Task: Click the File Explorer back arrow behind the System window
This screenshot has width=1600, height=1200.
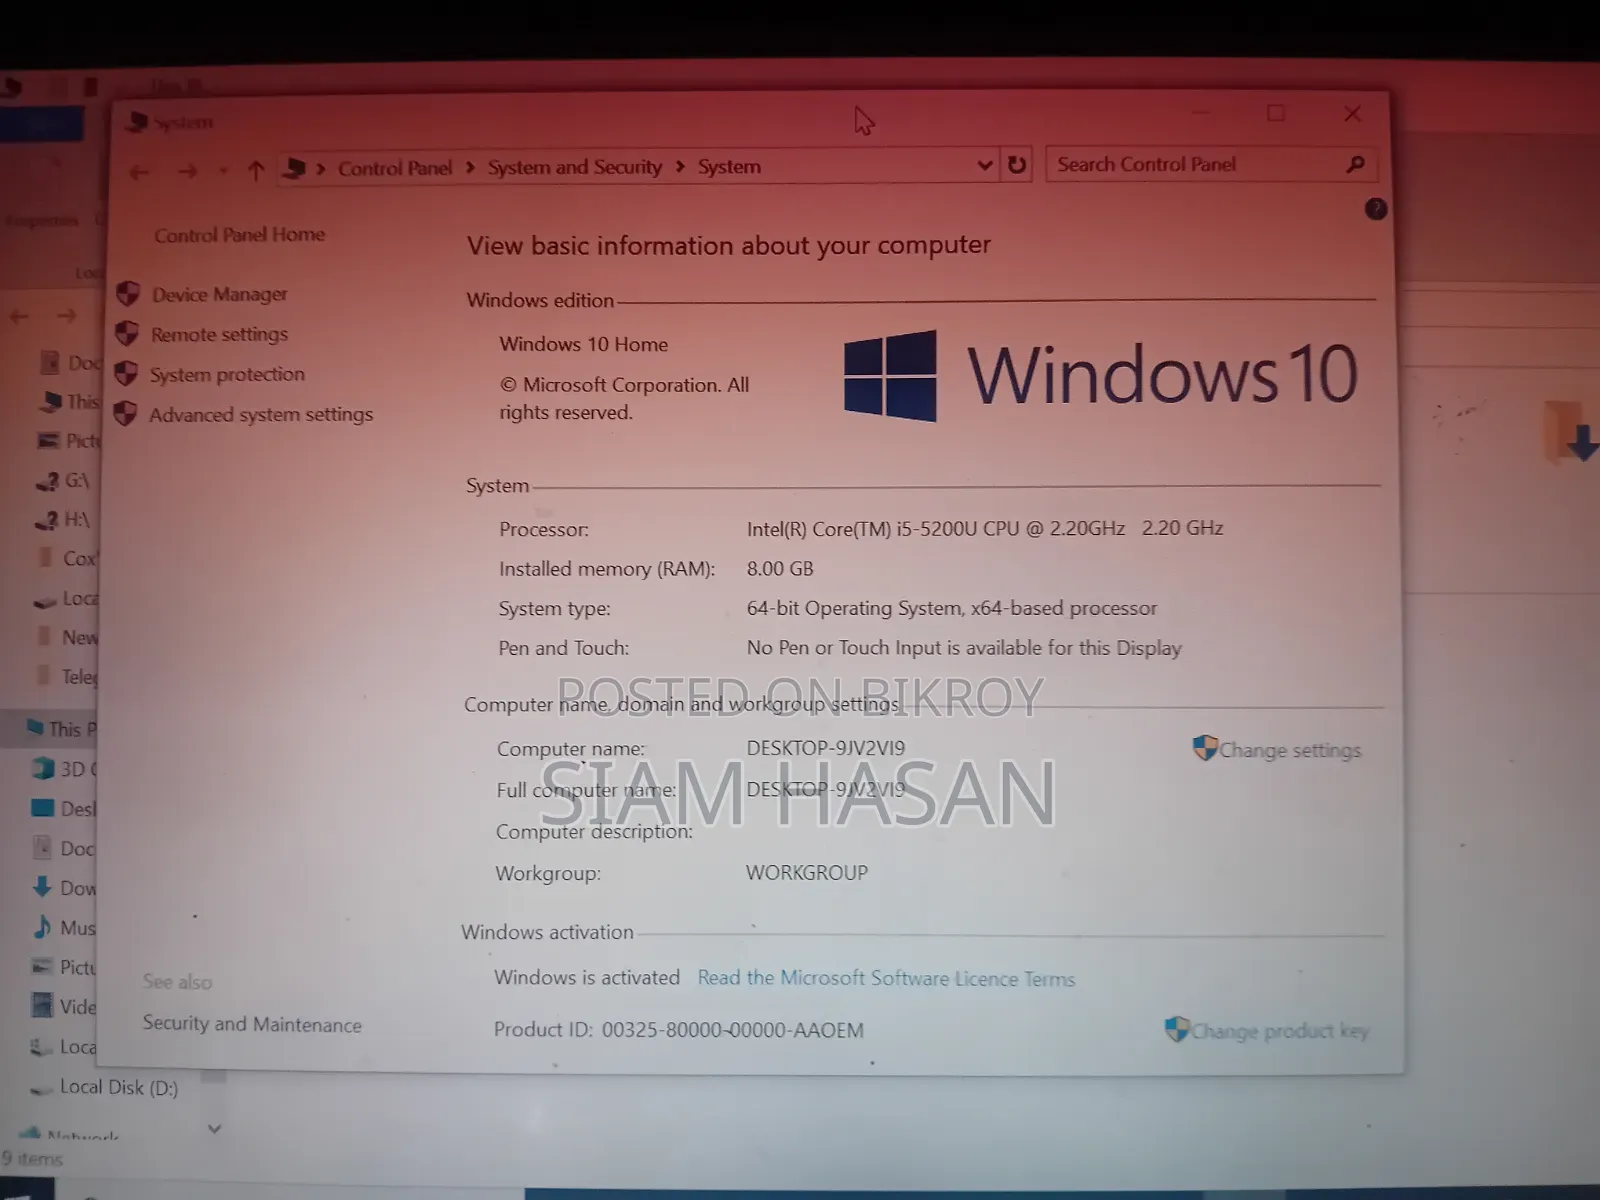Action: click(x=19, y=317)
